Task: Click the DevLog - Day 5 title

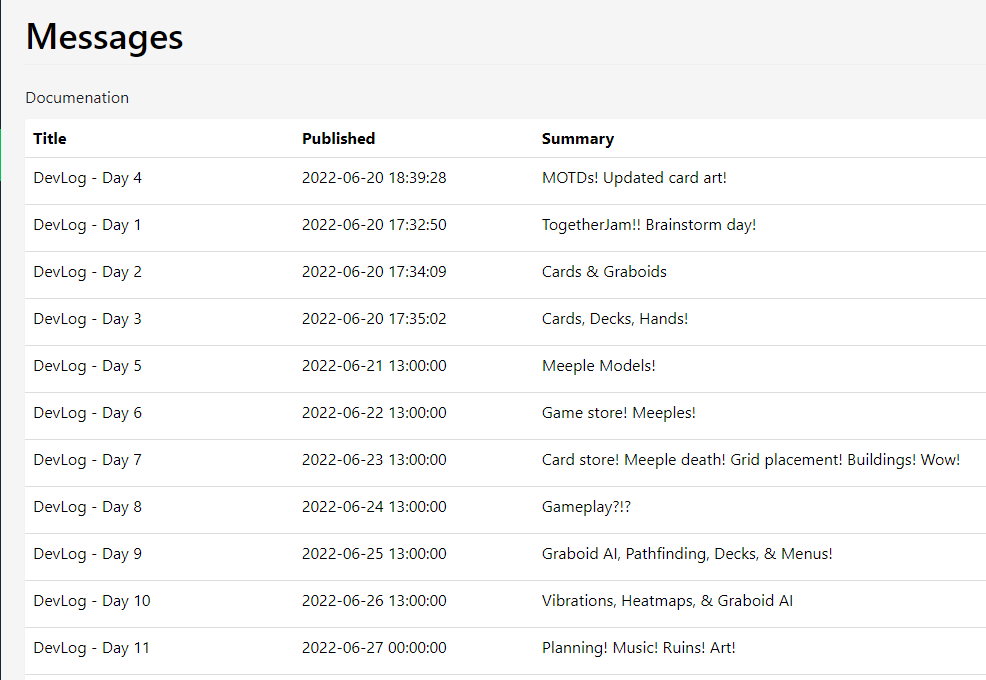Action: [x=88, y=366]
